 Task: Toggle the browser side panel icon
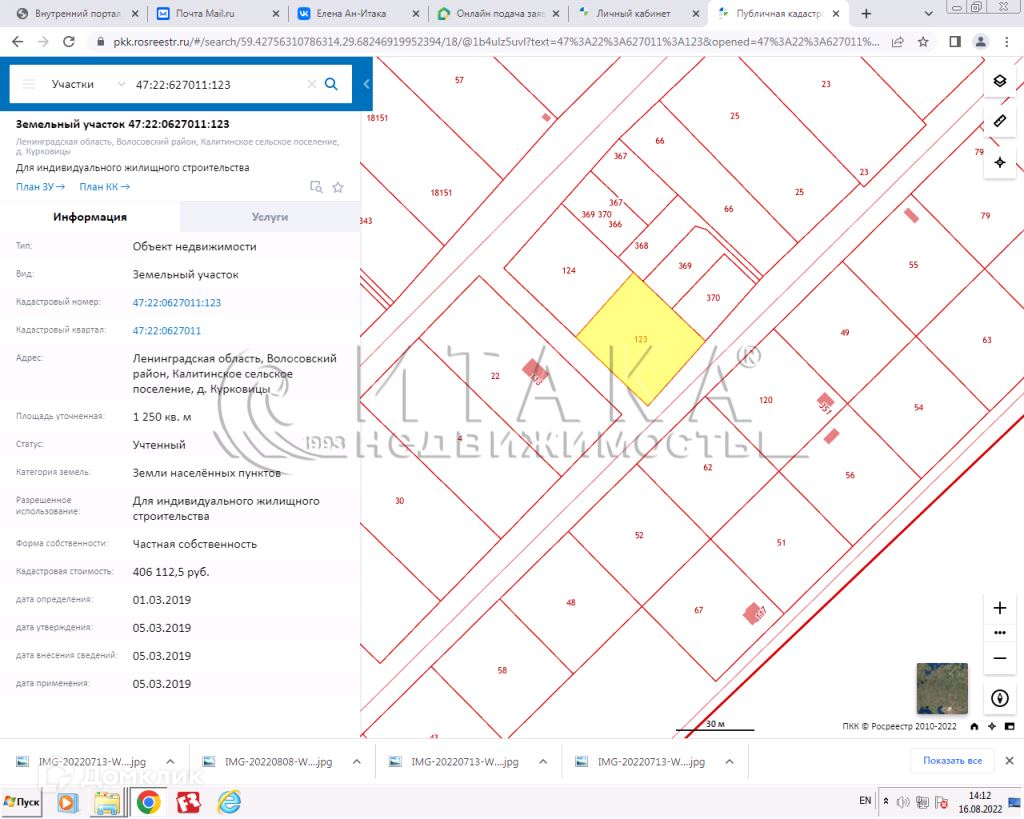[955, 42]
